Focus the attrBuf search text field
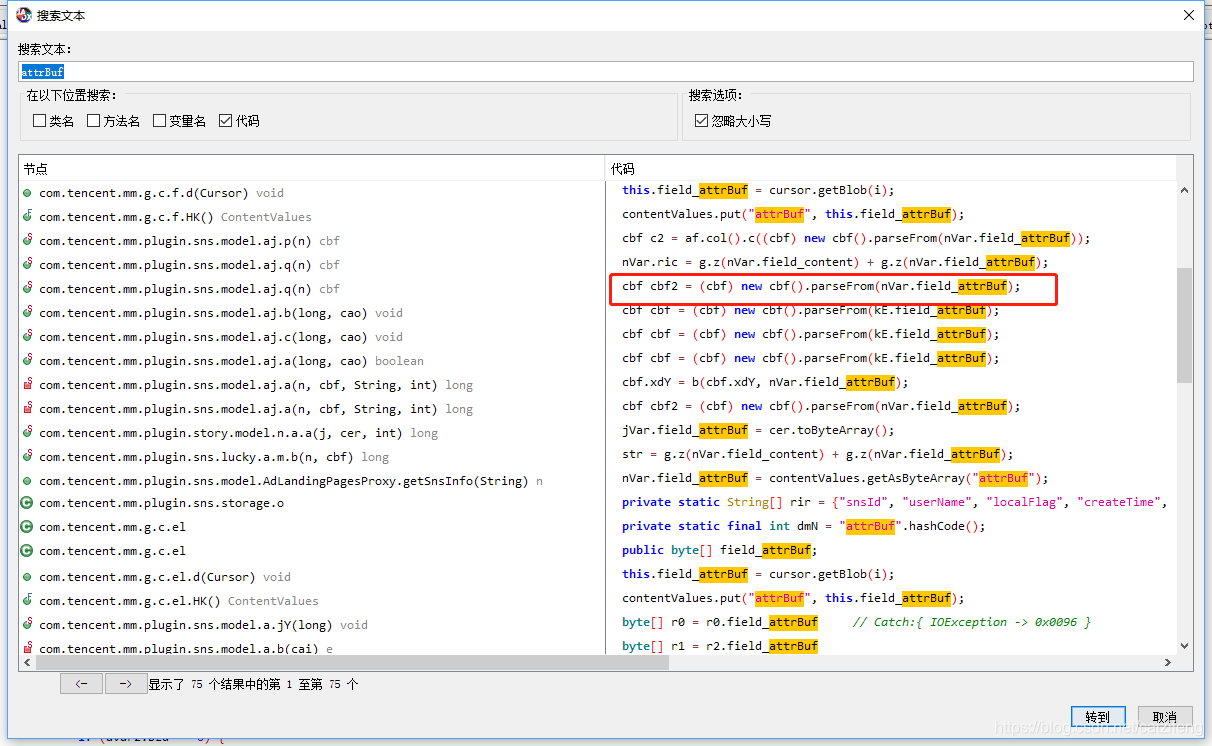The width and height of the screenshot is (1212, 746). tap(606, 72)
